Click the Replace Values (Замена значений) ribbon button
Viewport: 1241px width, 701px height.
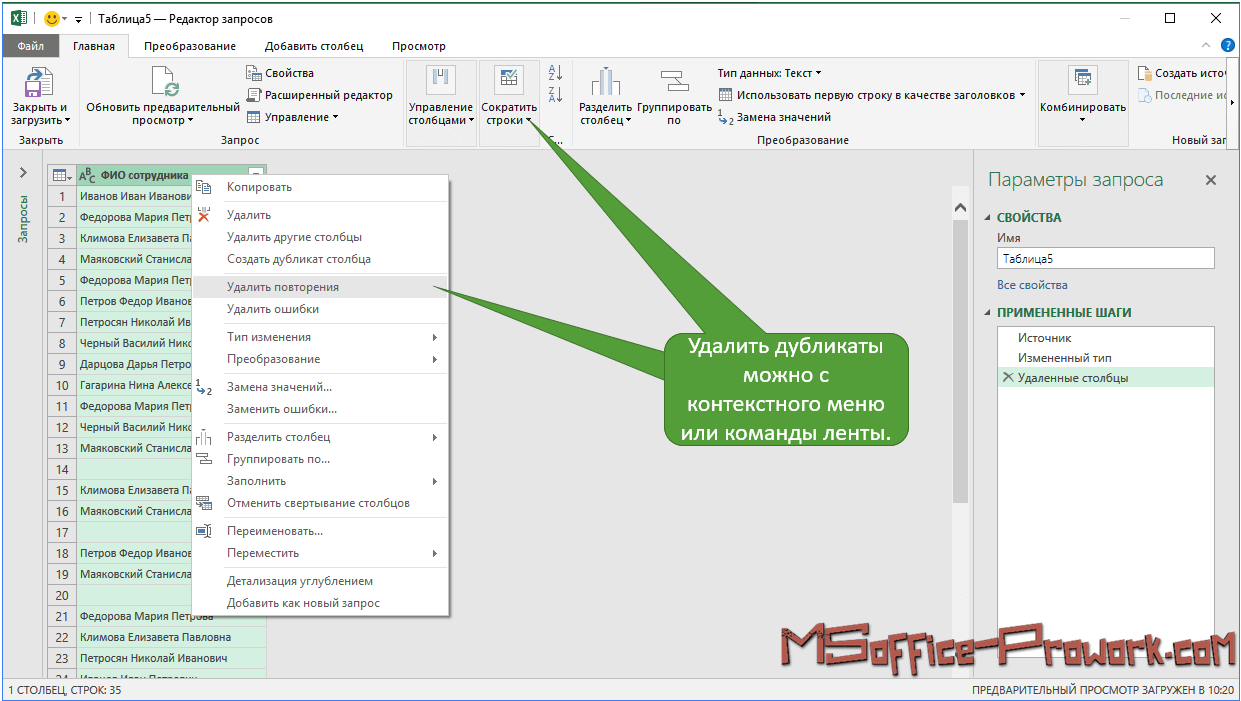[x=774, y=117]
